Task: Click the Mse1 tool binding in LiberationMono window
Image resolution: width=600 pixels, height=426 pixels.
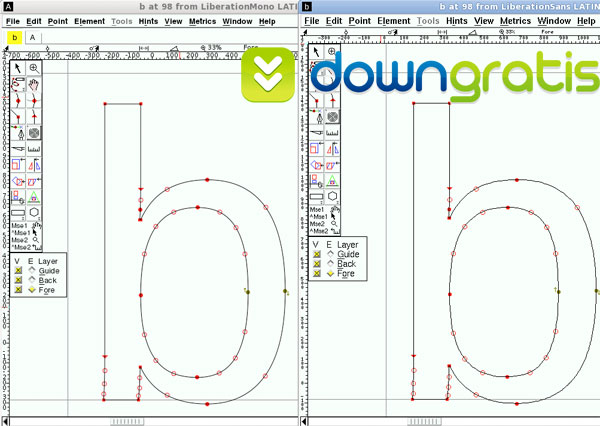Action: pyautogui.click(x=26, y=226)
